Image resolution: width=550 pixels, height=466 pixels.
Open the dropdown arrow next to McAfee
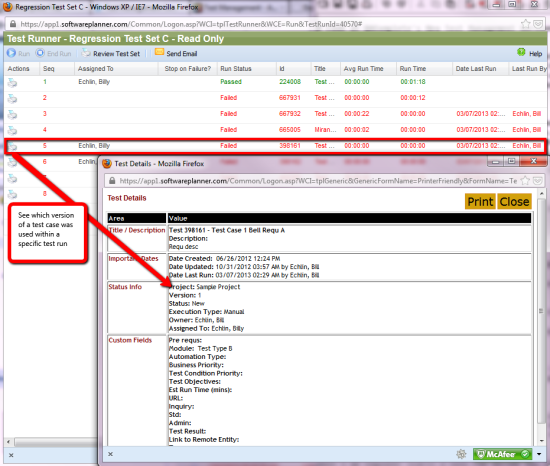click(539, 454)
